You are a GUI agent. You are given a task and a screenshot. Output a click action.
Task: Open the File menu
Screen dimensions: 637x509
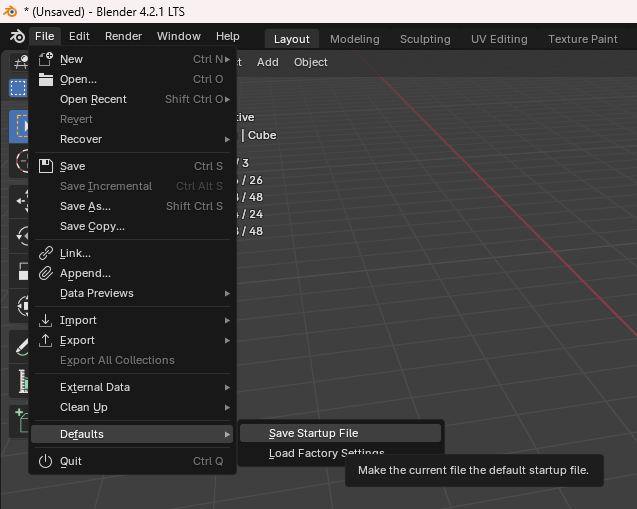45,37
